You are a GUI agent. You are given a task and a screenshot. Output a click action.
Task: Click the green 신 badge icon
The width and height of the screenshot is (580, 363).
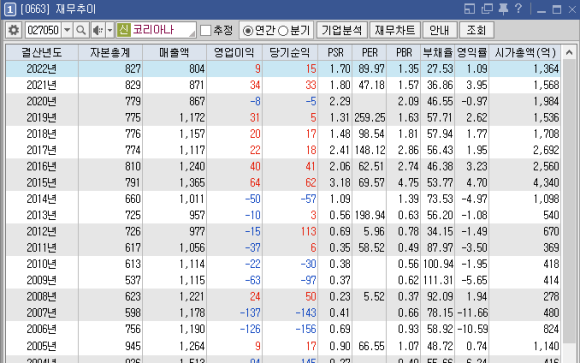click(x=124, y=30)
